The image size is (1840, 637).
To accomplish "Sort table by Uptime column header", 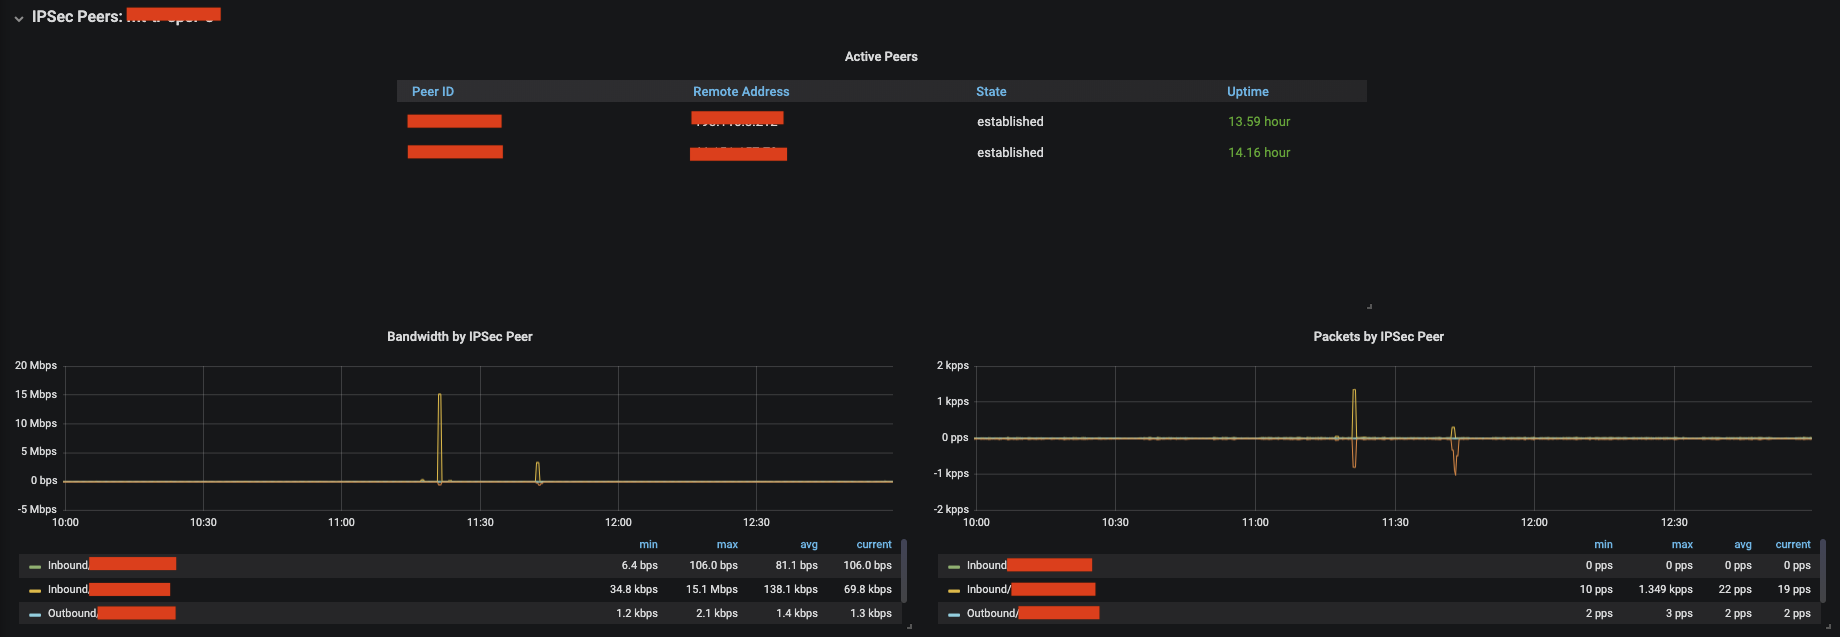I will 1248,91.
